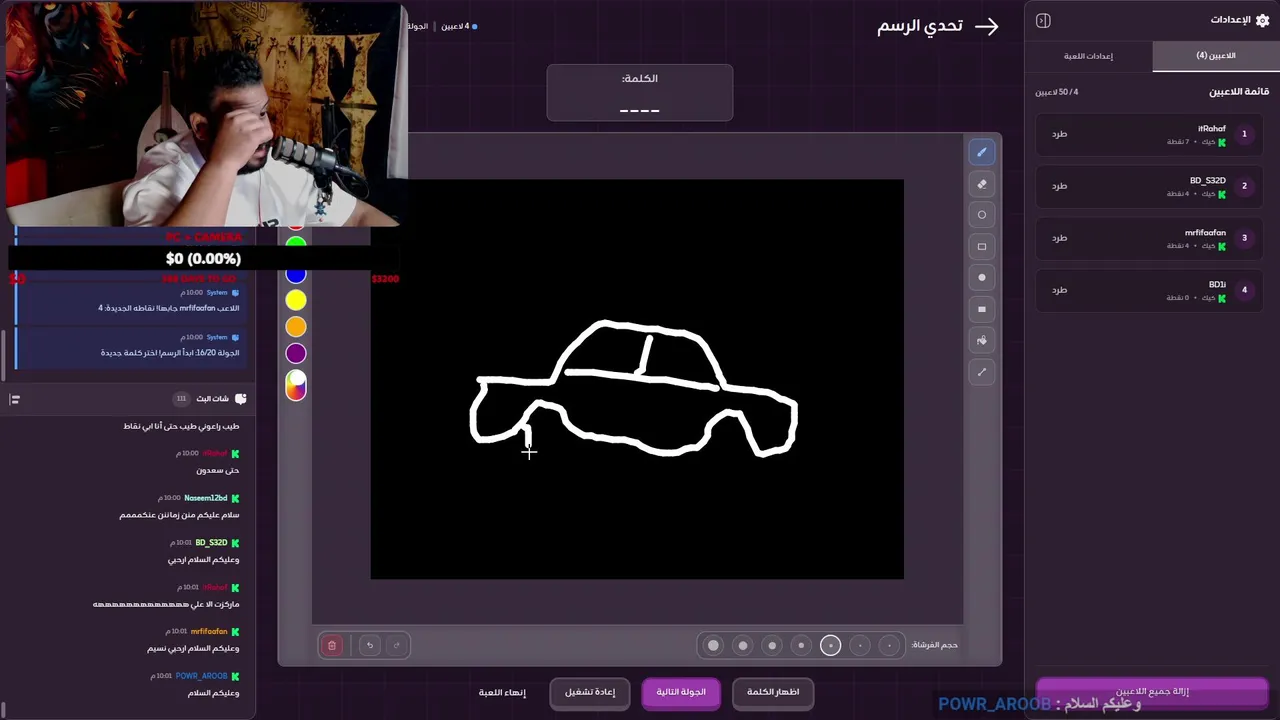
Task: Select the largest brush size
Action: point(713,645)
